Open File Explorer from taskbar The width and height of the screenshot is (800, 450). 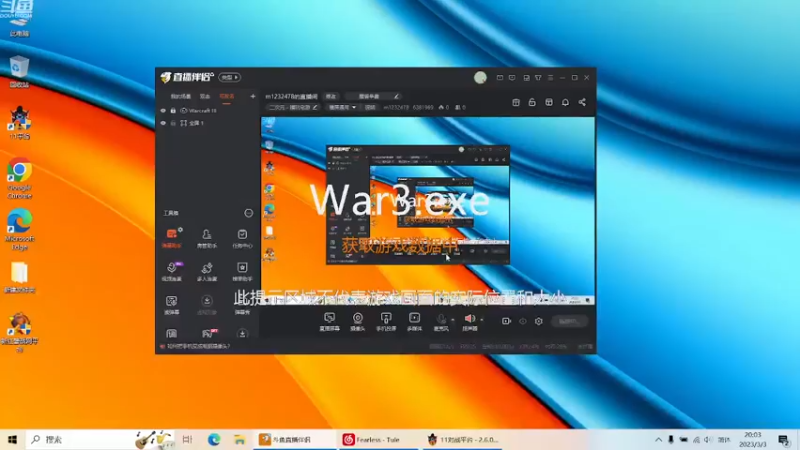(239, 439)
